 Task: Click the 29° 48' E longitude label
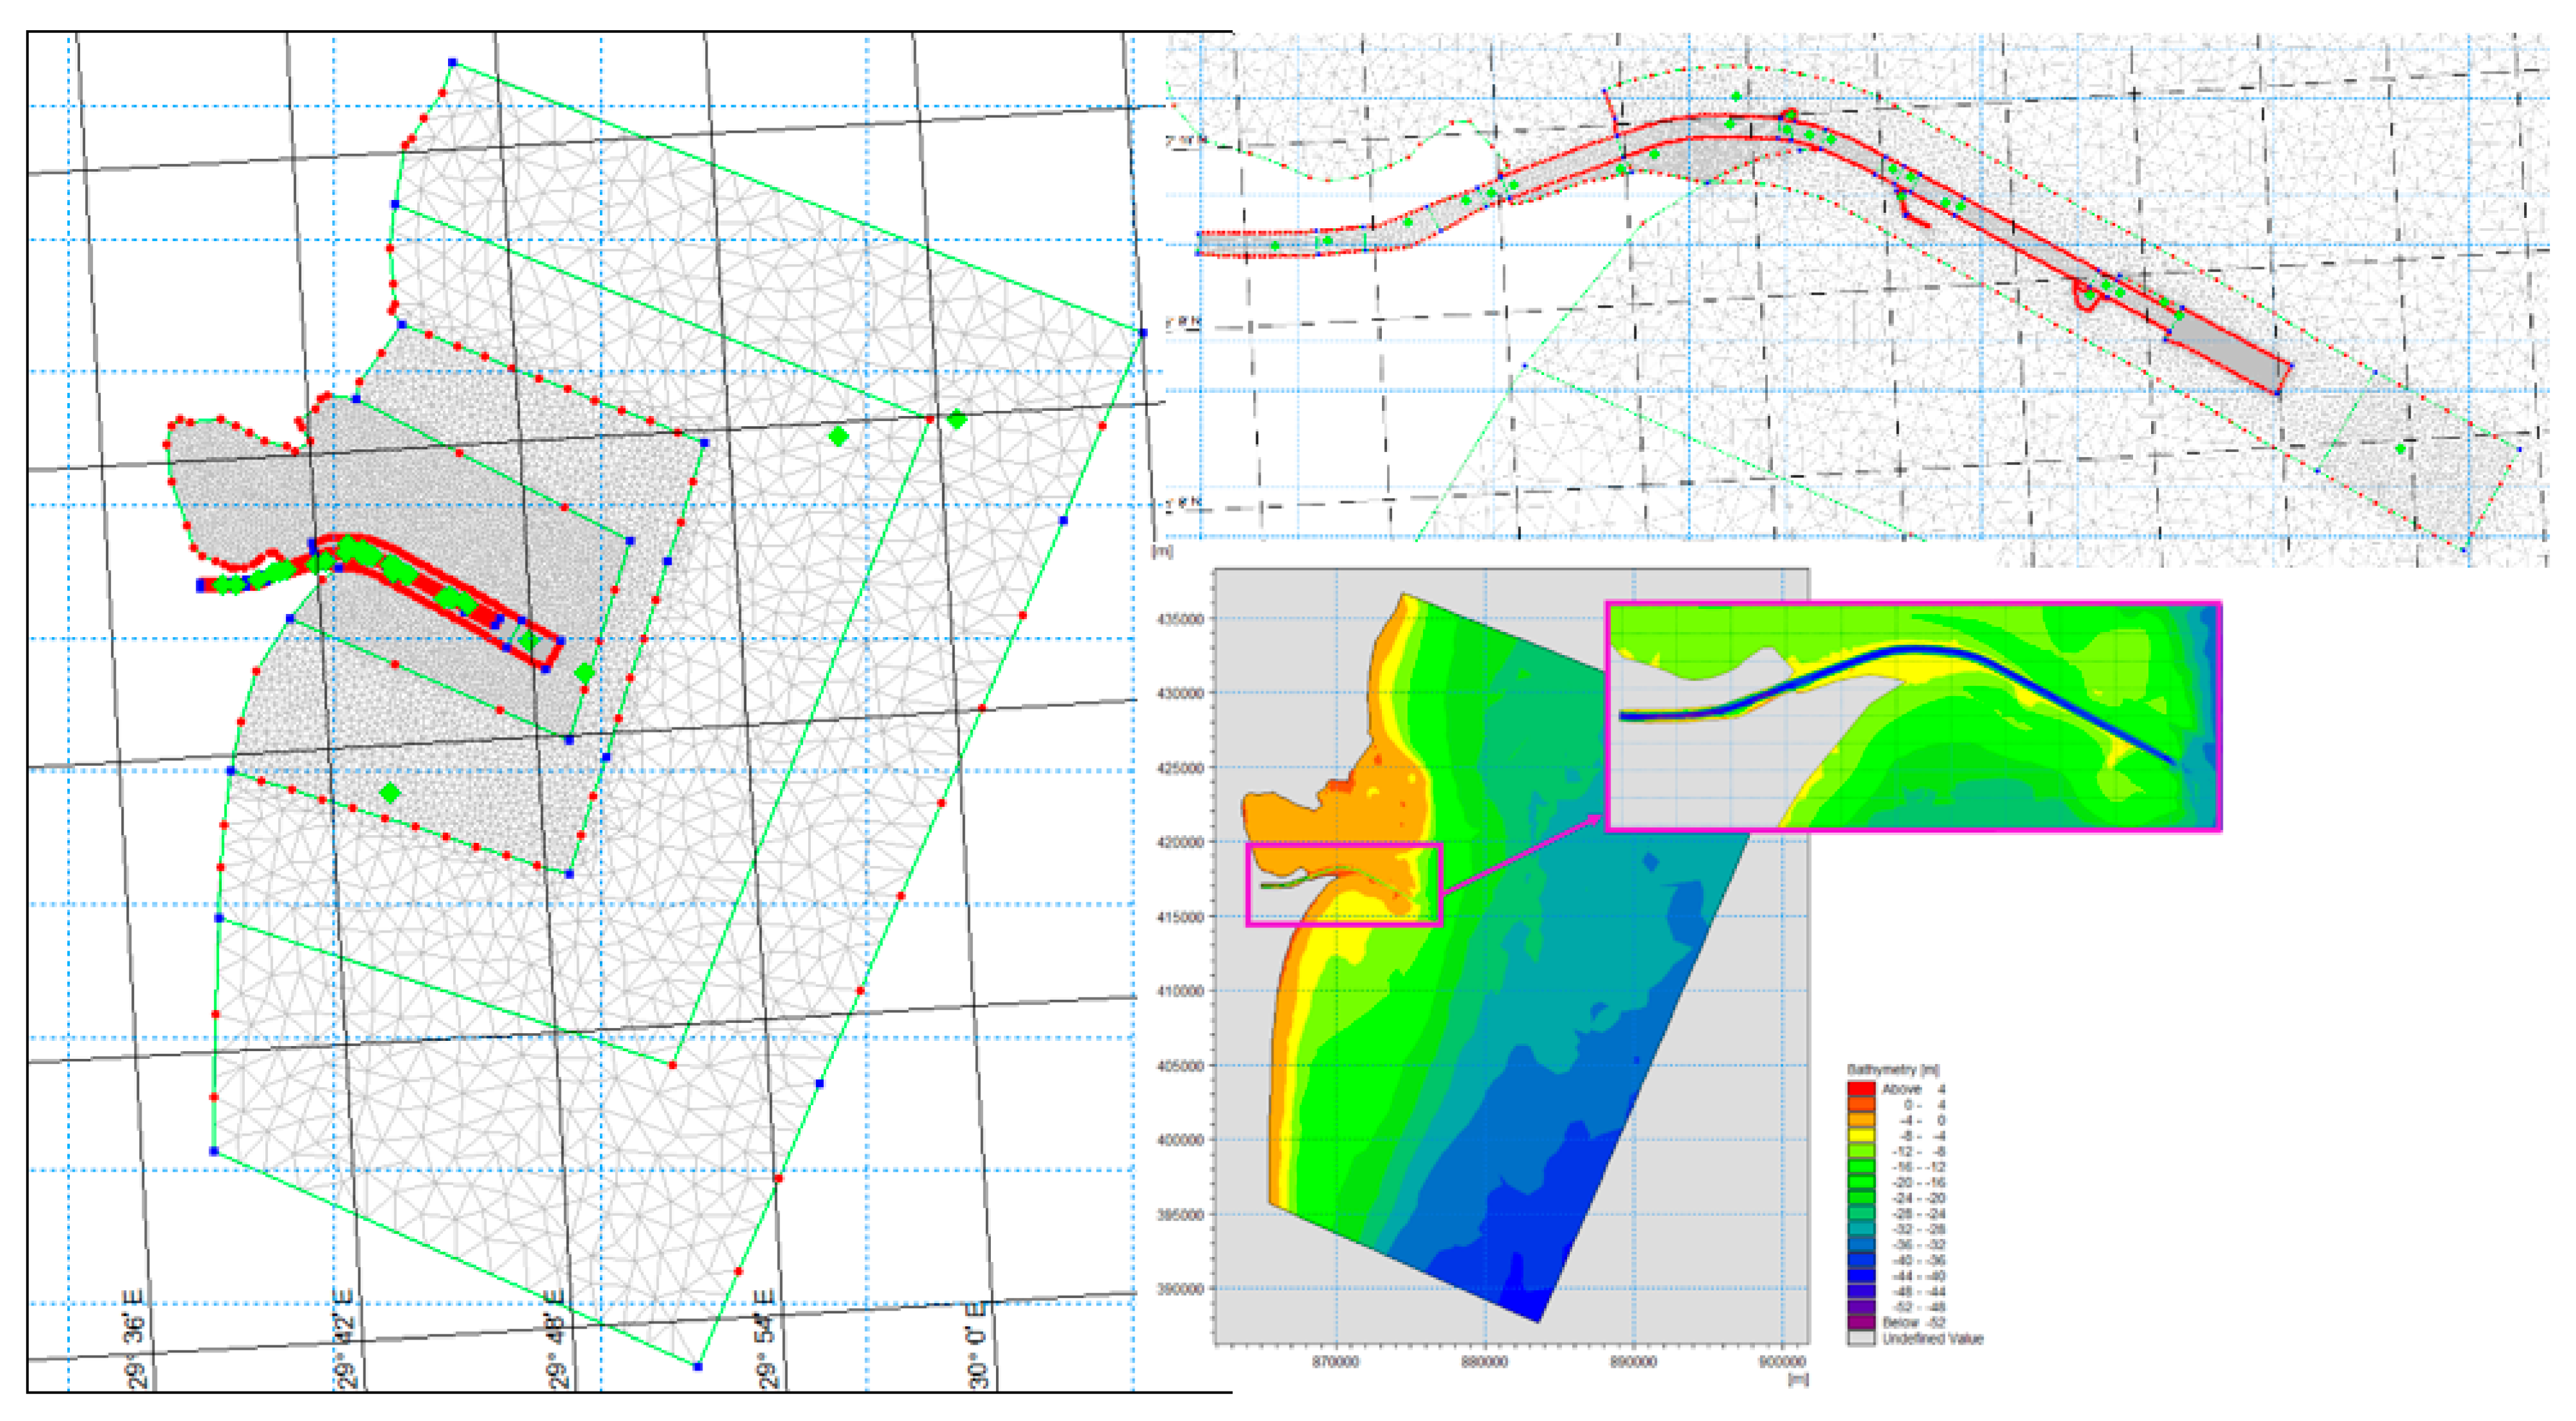click(557, 1340)
